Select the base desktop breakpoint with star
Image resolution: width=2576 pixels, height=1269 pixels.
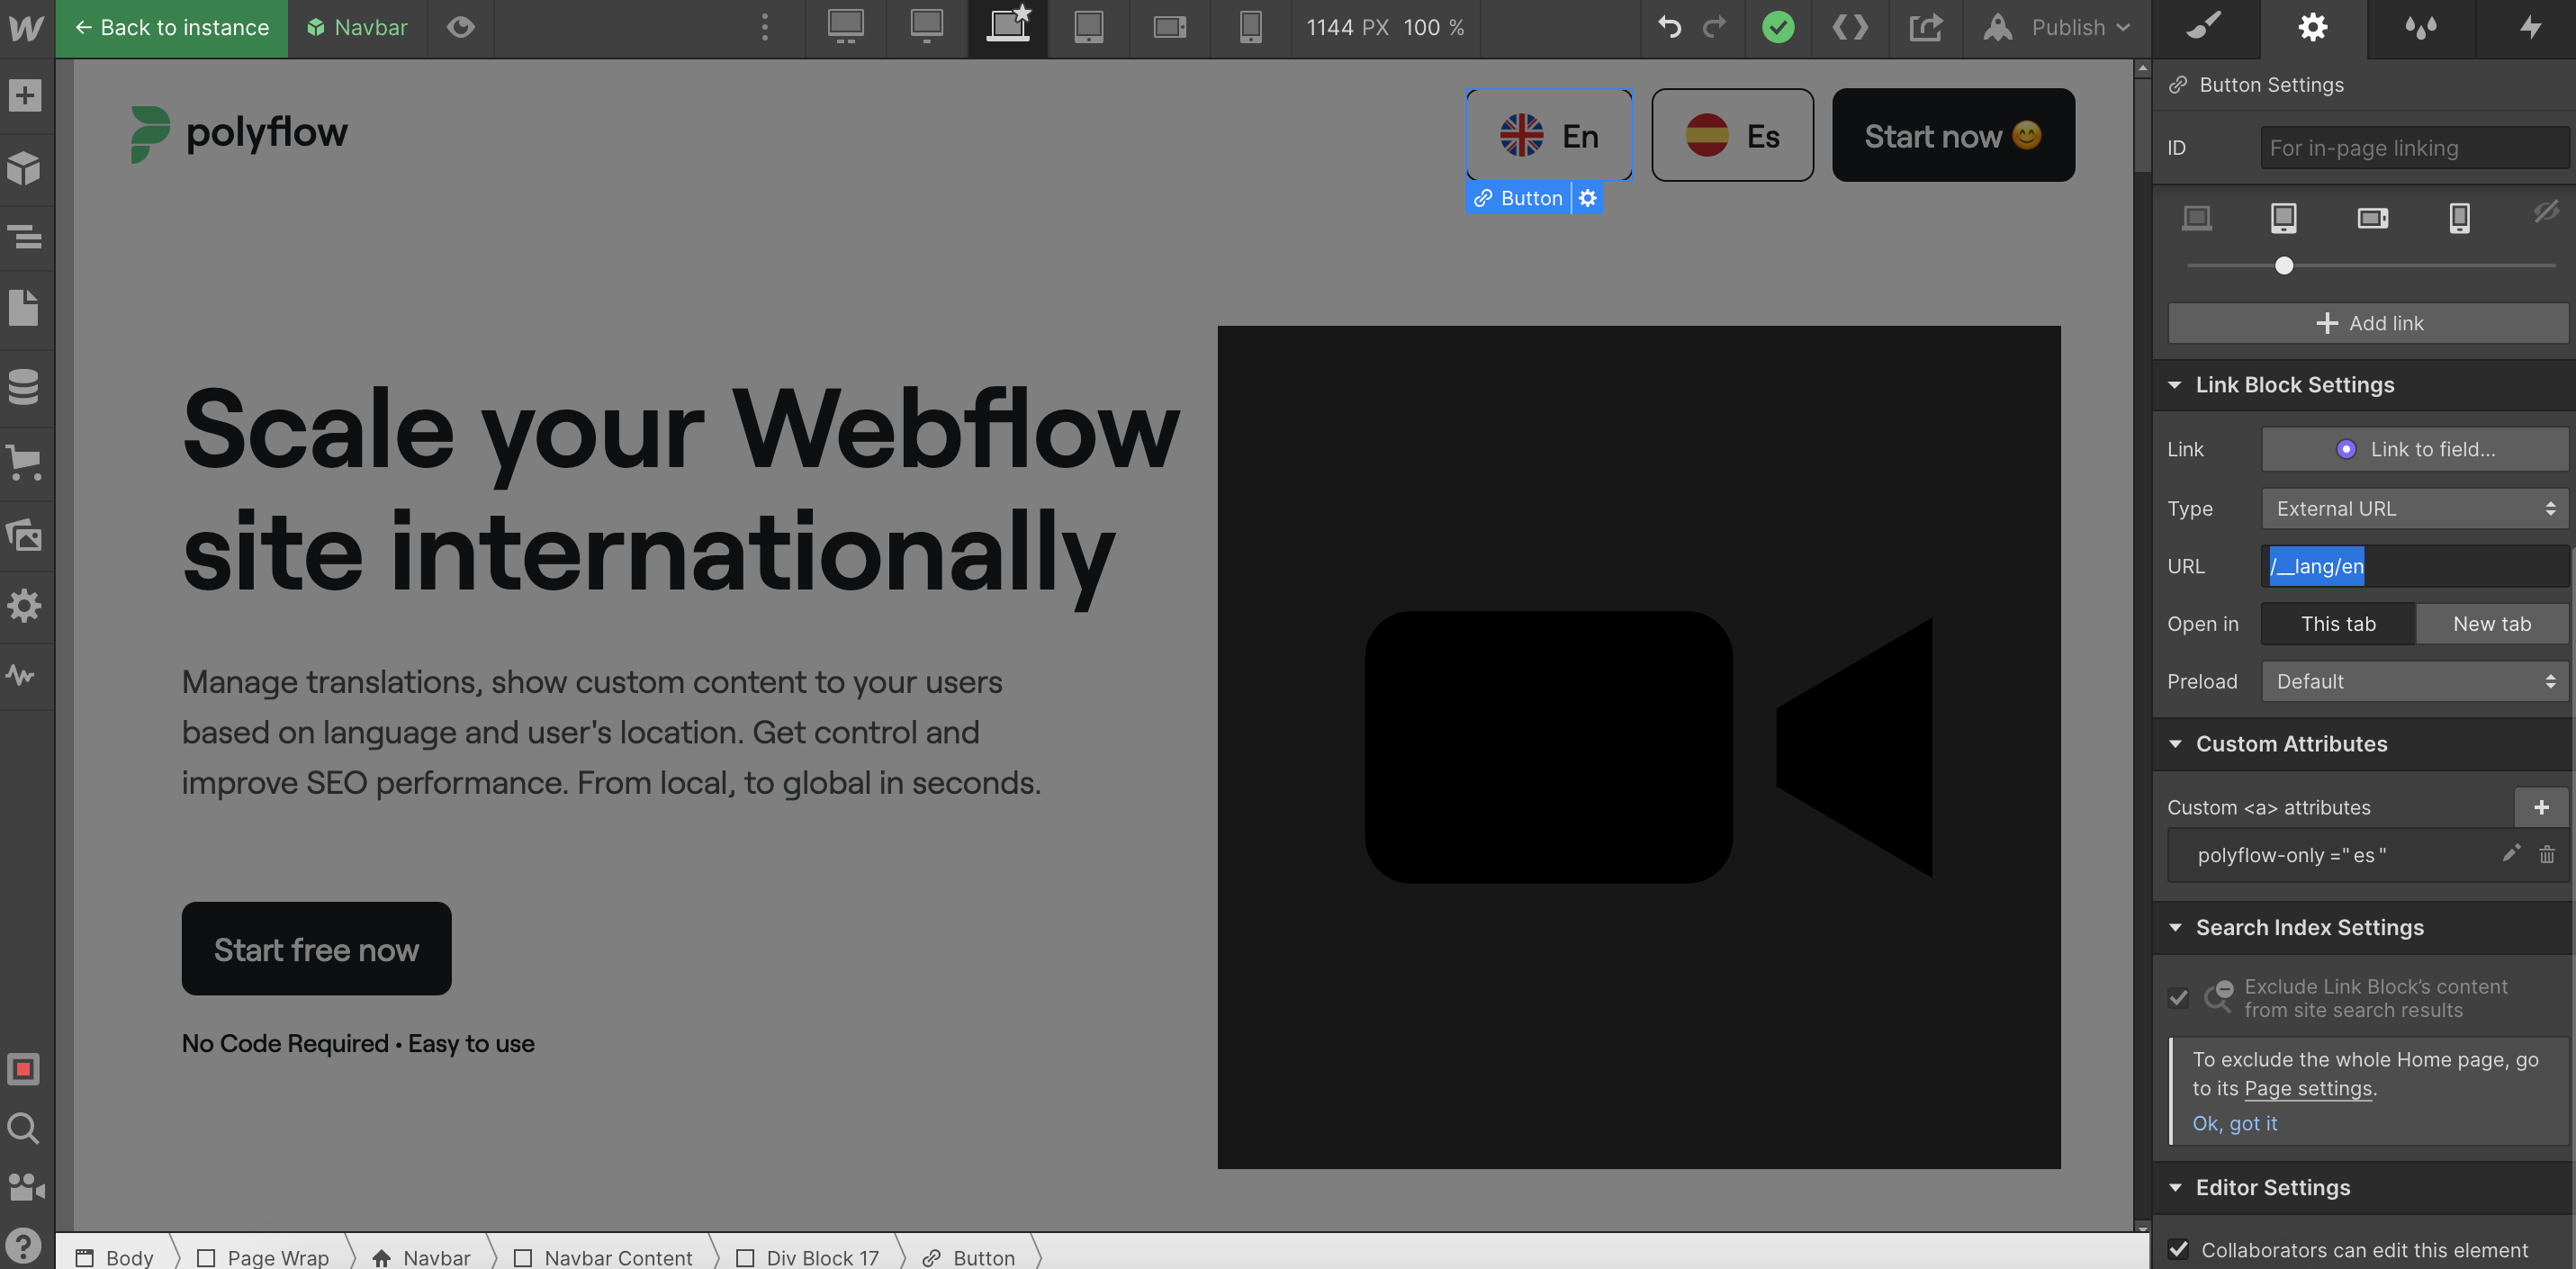[1008, 27]
